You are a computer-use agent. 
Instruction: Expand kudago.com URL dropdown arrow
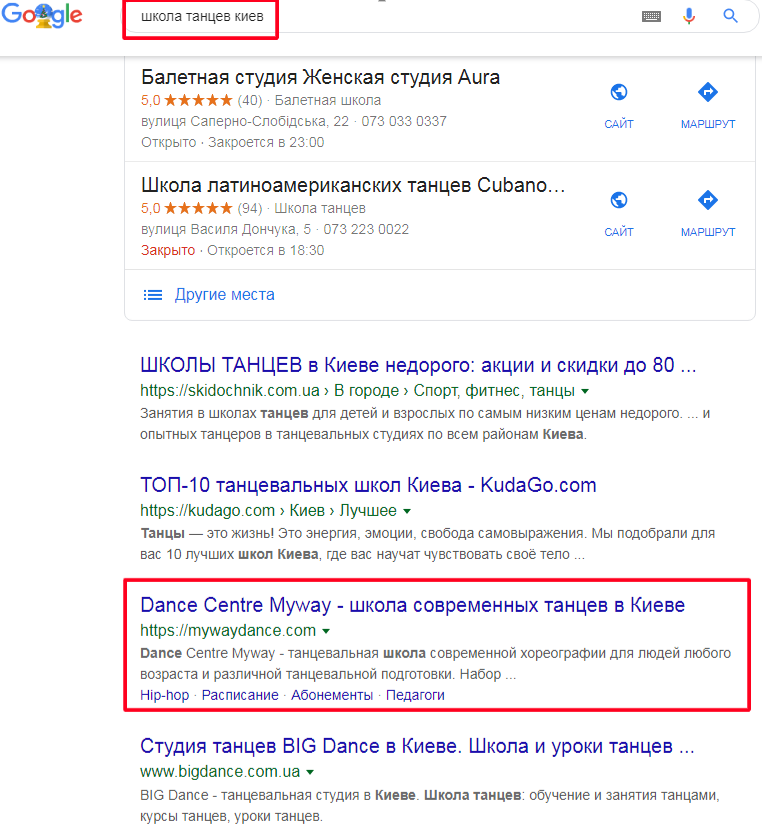407,512
